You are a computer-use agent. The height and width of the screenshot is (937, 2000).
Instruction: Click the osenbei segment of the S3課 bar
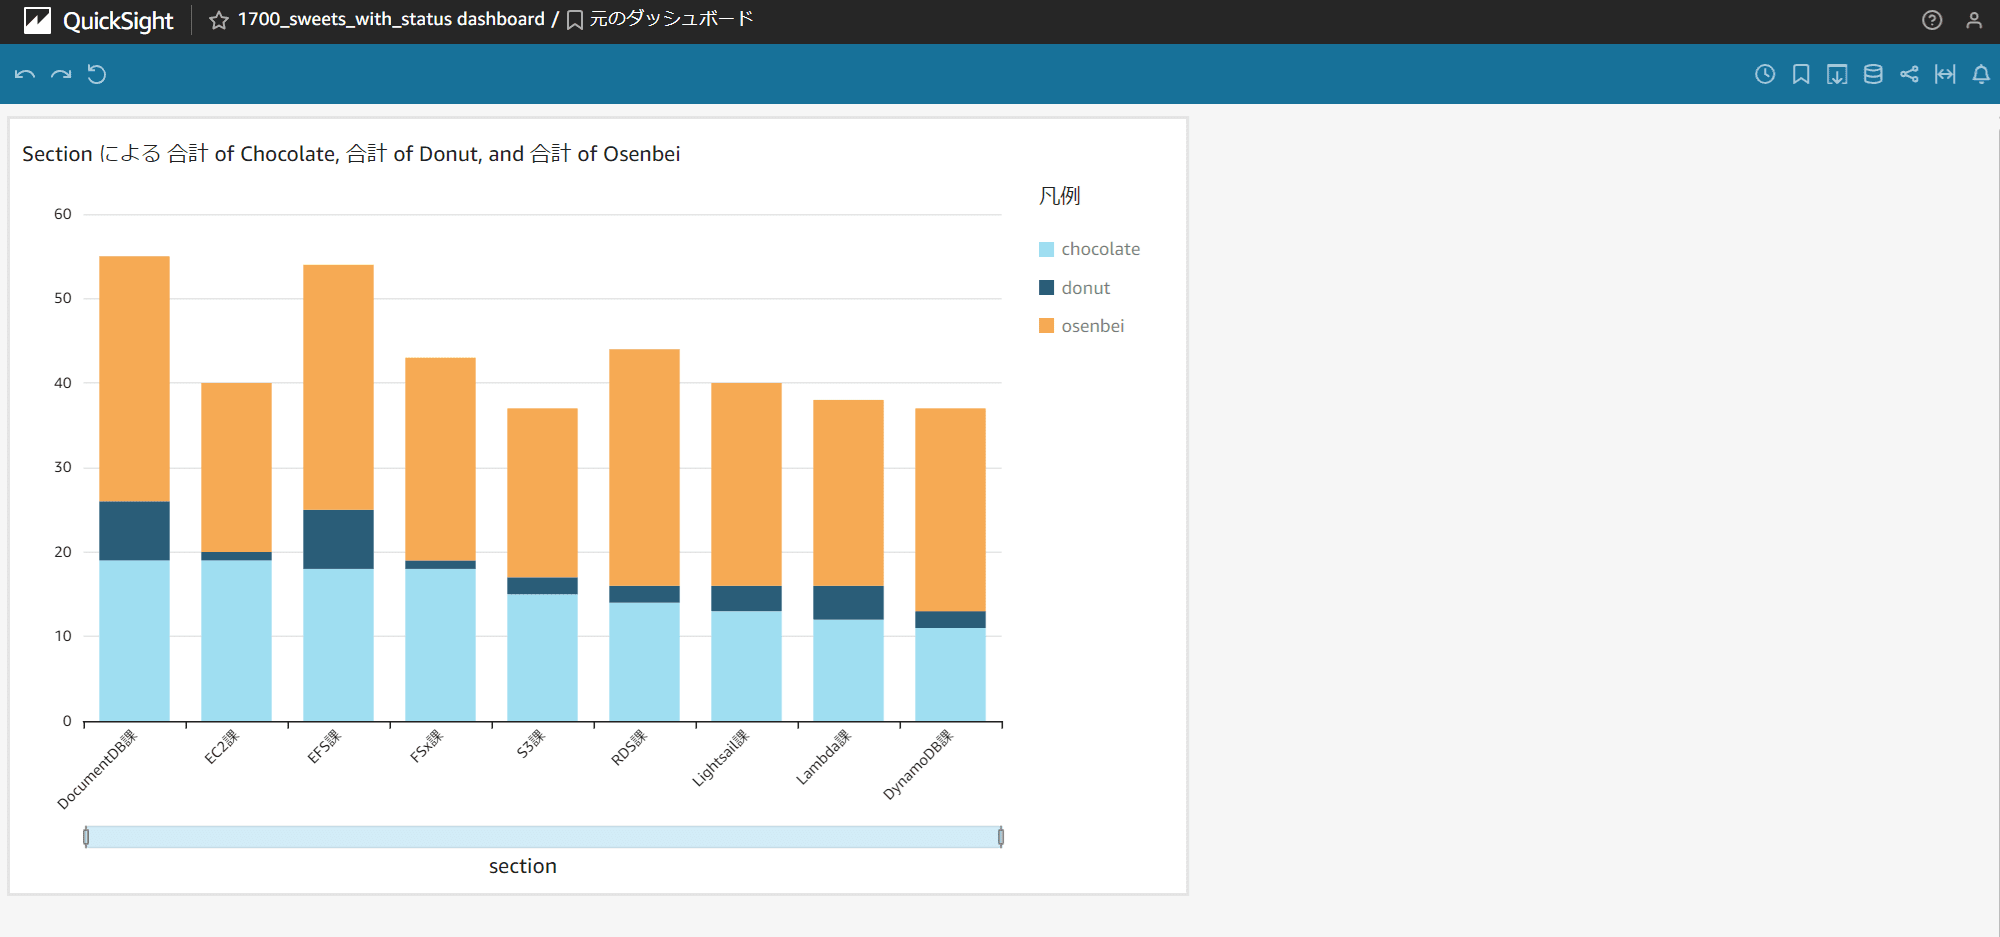[x=542, y=493]
